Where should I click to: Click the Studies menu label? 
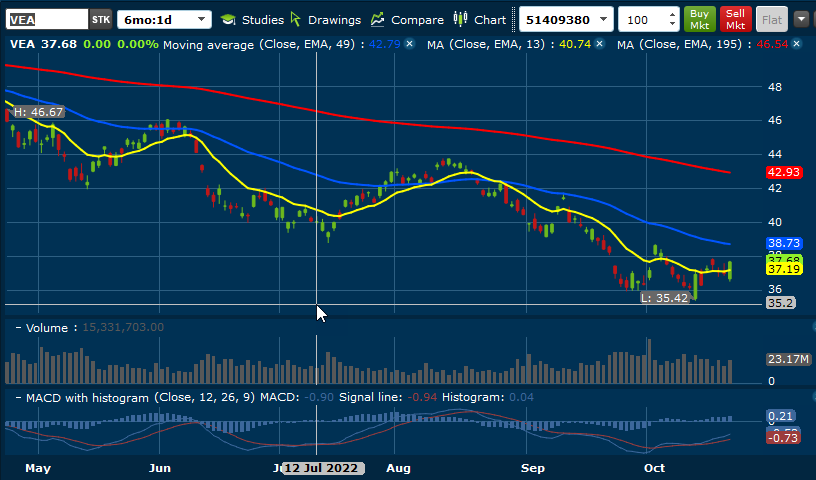[x=263, y=20]
